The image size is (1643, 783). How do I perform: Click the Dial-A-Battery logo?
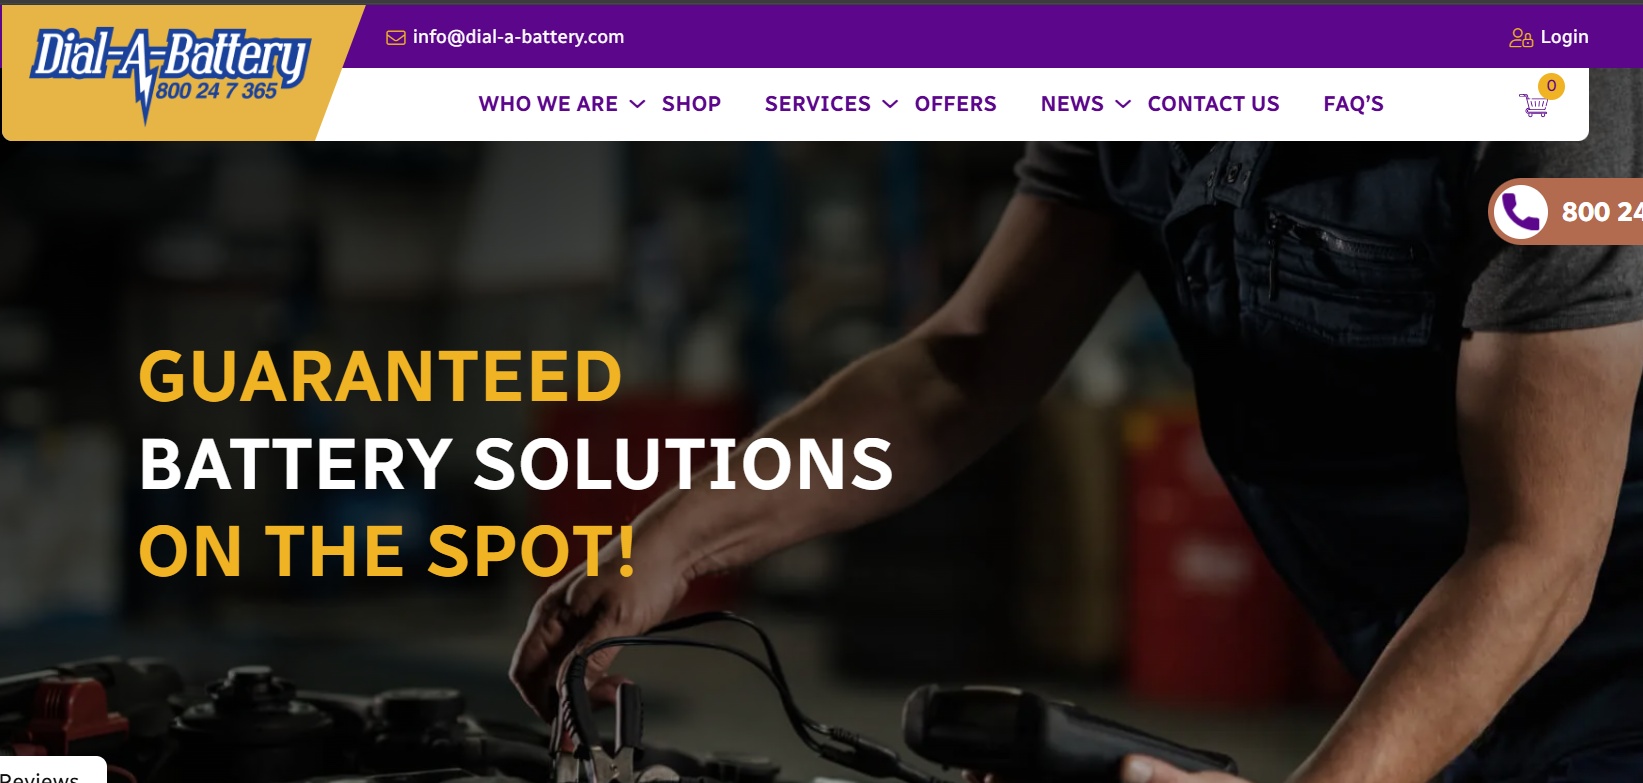tap(170, 74)
